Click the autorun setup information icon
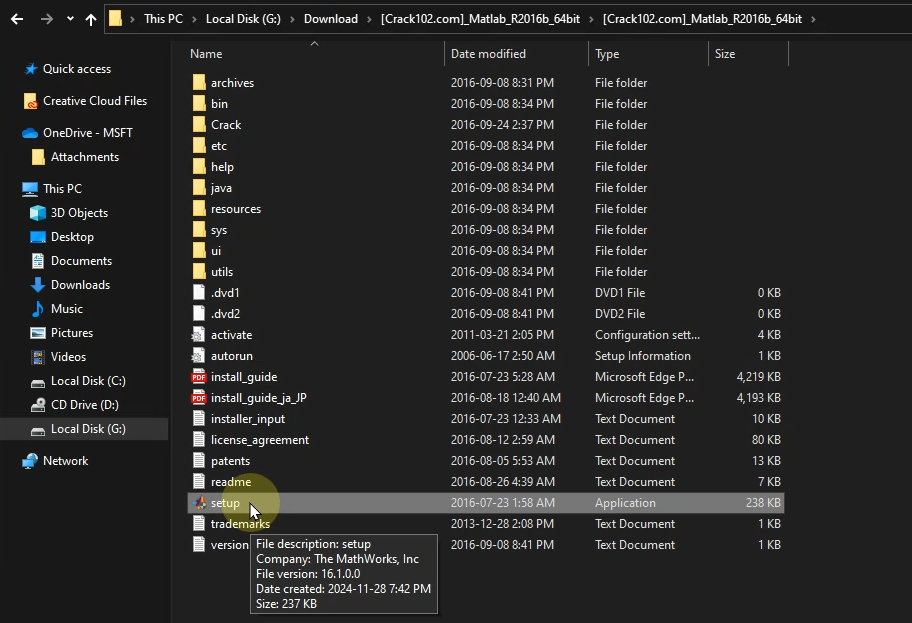This screenshot has width=912, height=623. pyautogui.click(x=199, y=356)
